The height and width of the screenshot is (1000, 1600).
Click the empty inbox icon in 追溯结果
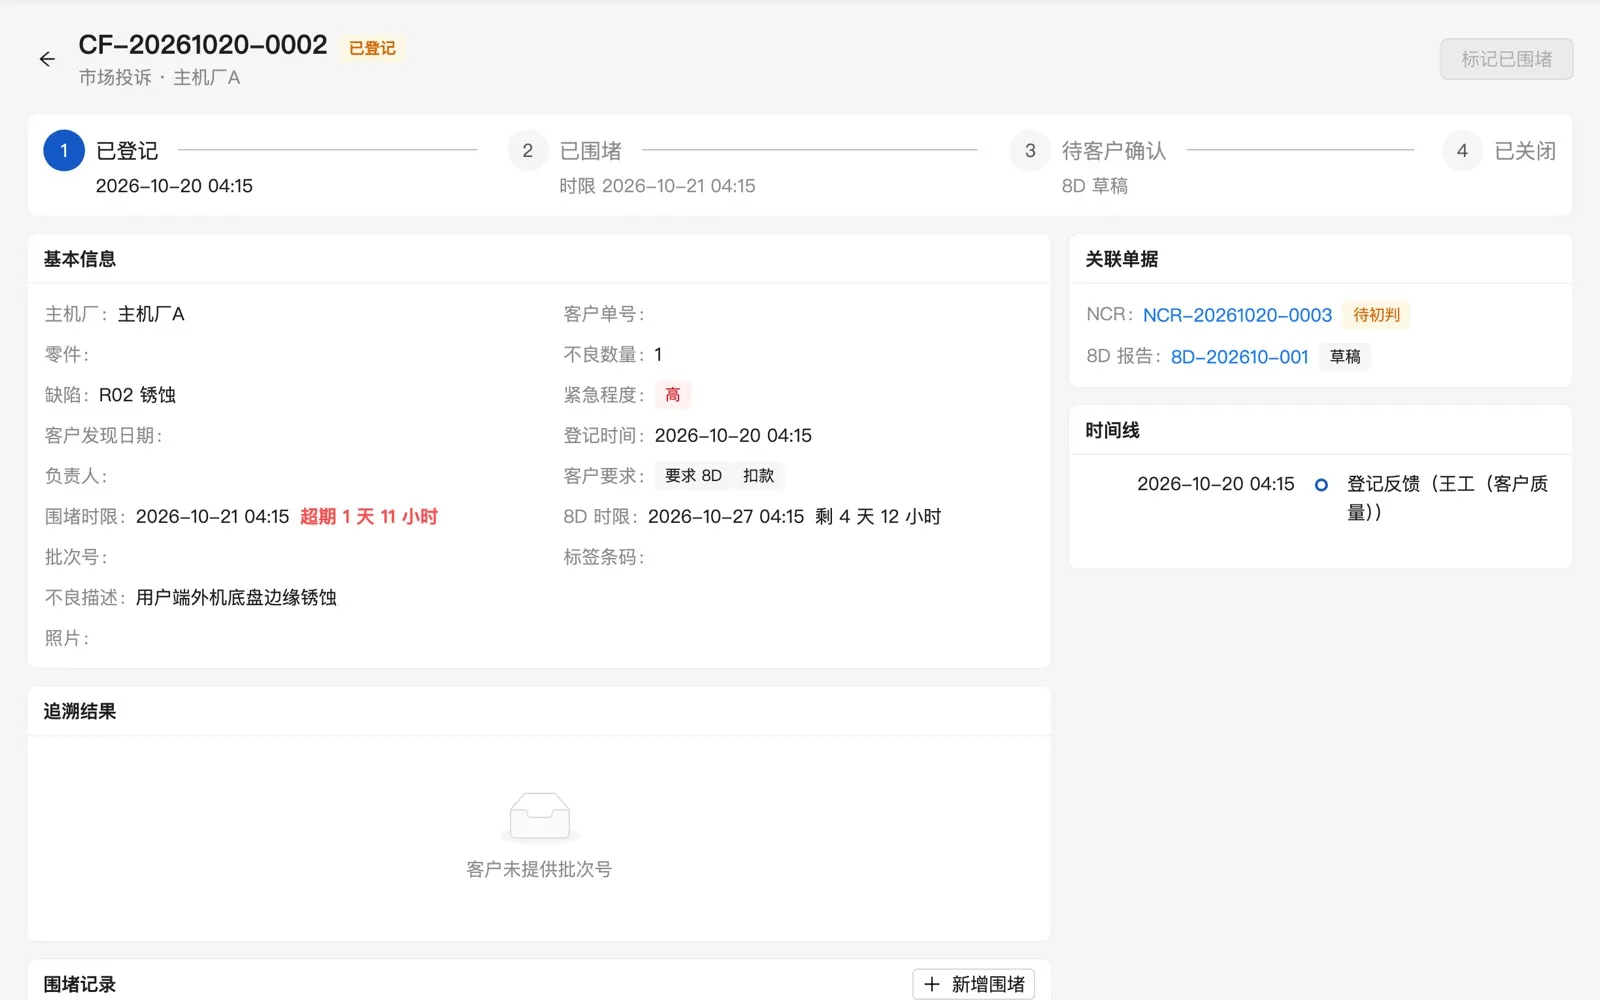click(539, 817)
